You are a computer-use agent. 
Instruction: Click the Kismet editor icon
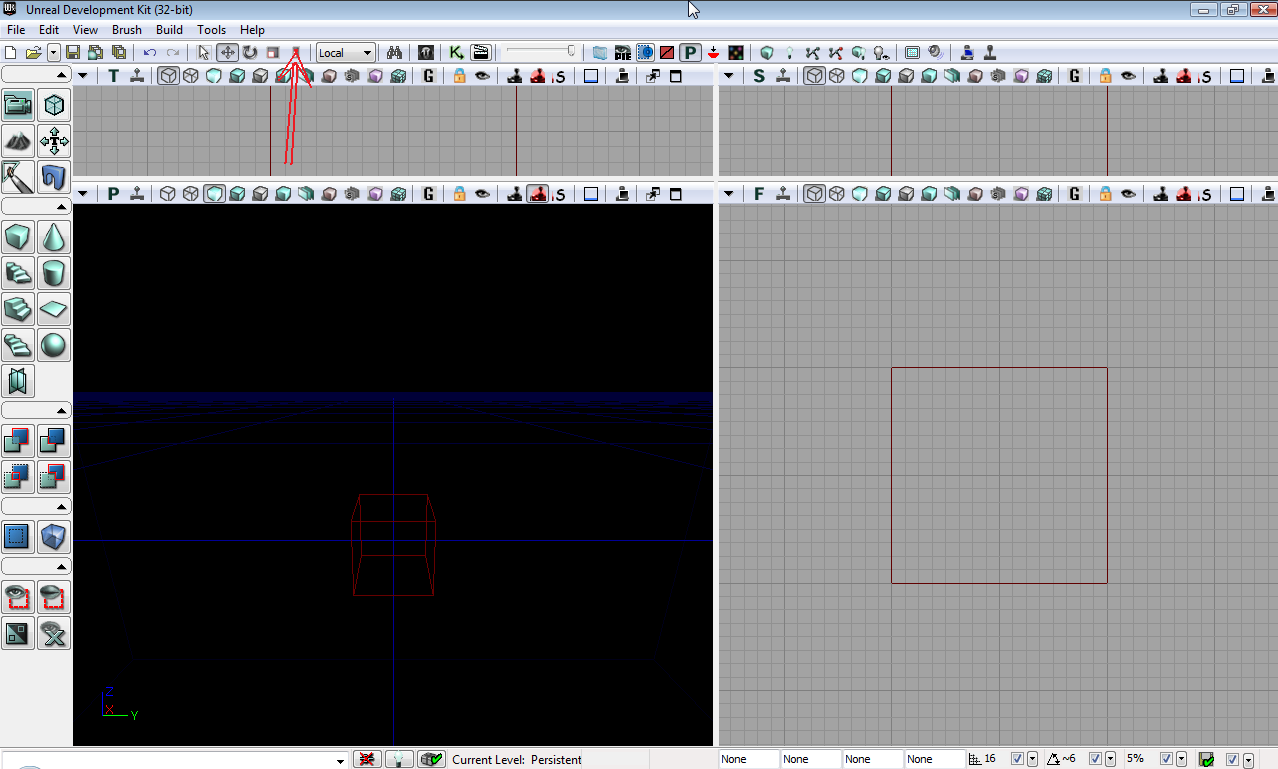(x=456, y=53)
